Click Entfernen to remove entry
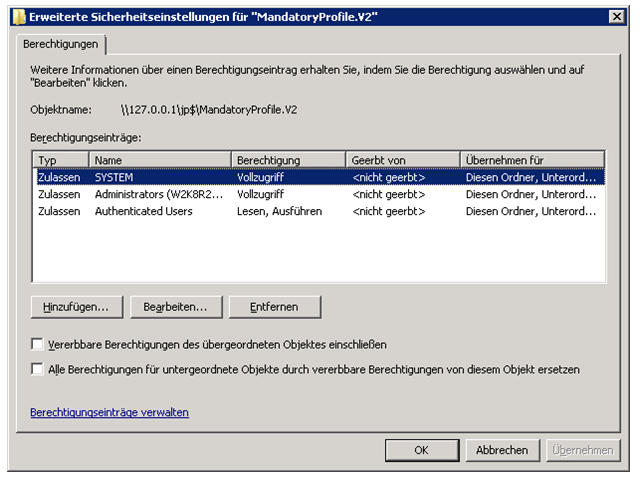This screenshot has width=640, height=481. pos(275,306)
